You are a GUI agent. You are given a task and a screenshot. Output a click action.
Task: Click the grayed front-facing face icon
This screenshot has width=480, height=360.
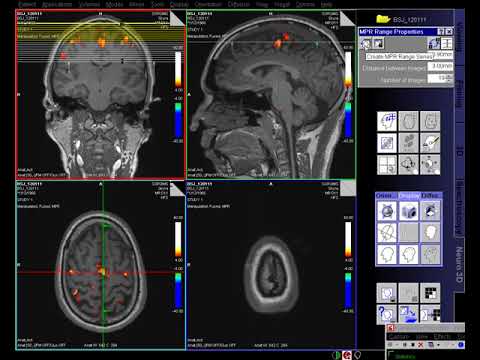tap(430, 121)
